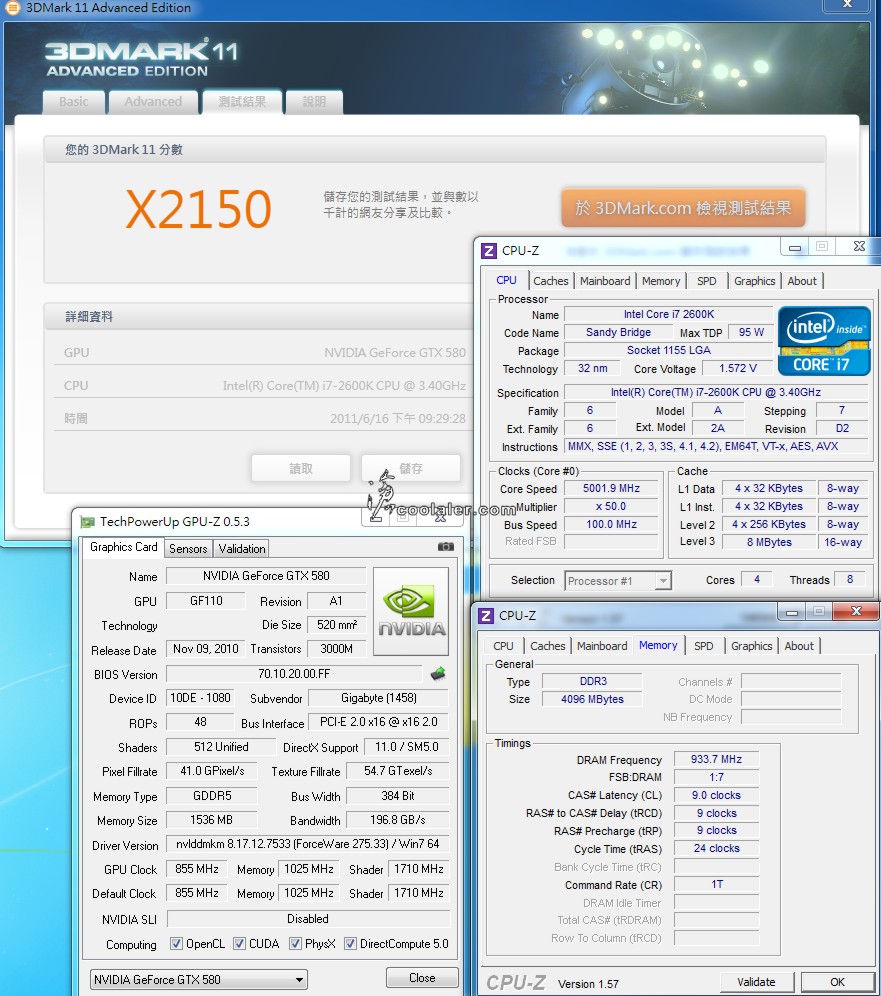The height and width of the screenshot is (996, 881).
Task: Click the X2150 score text
Action: click(199, 208)
